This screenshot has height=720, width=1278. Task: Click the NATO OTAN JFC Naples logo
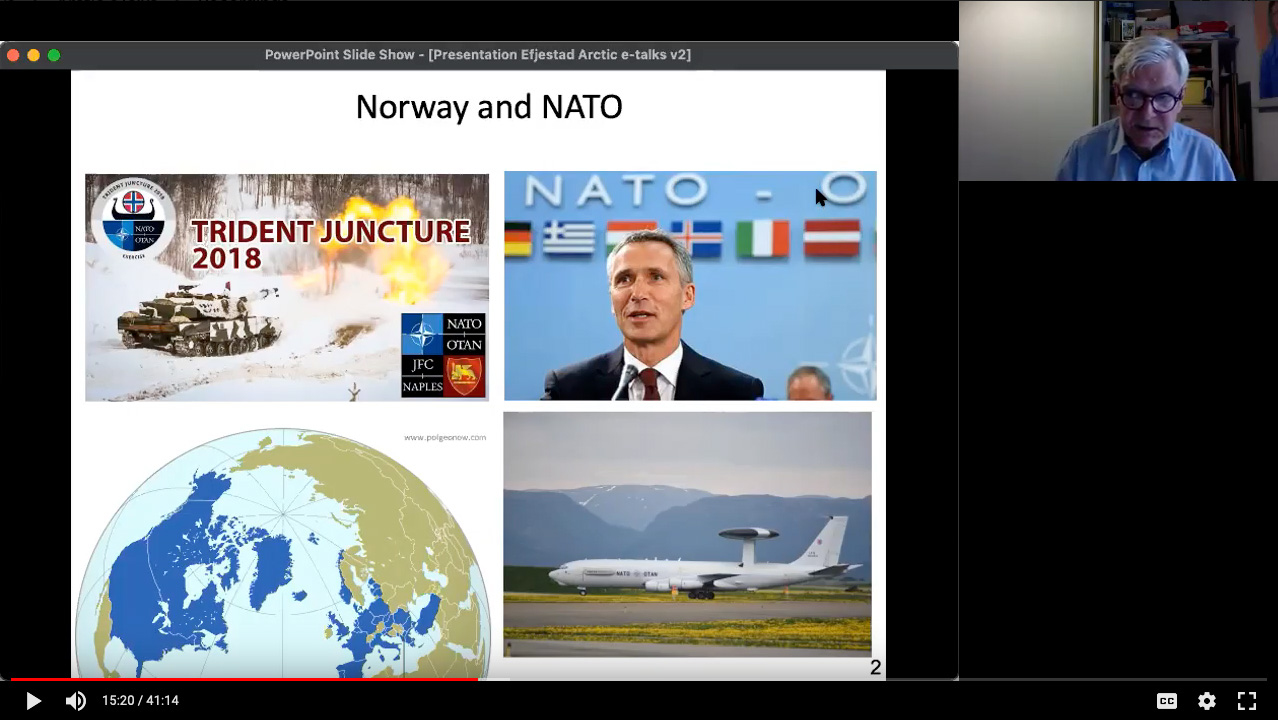443,355
